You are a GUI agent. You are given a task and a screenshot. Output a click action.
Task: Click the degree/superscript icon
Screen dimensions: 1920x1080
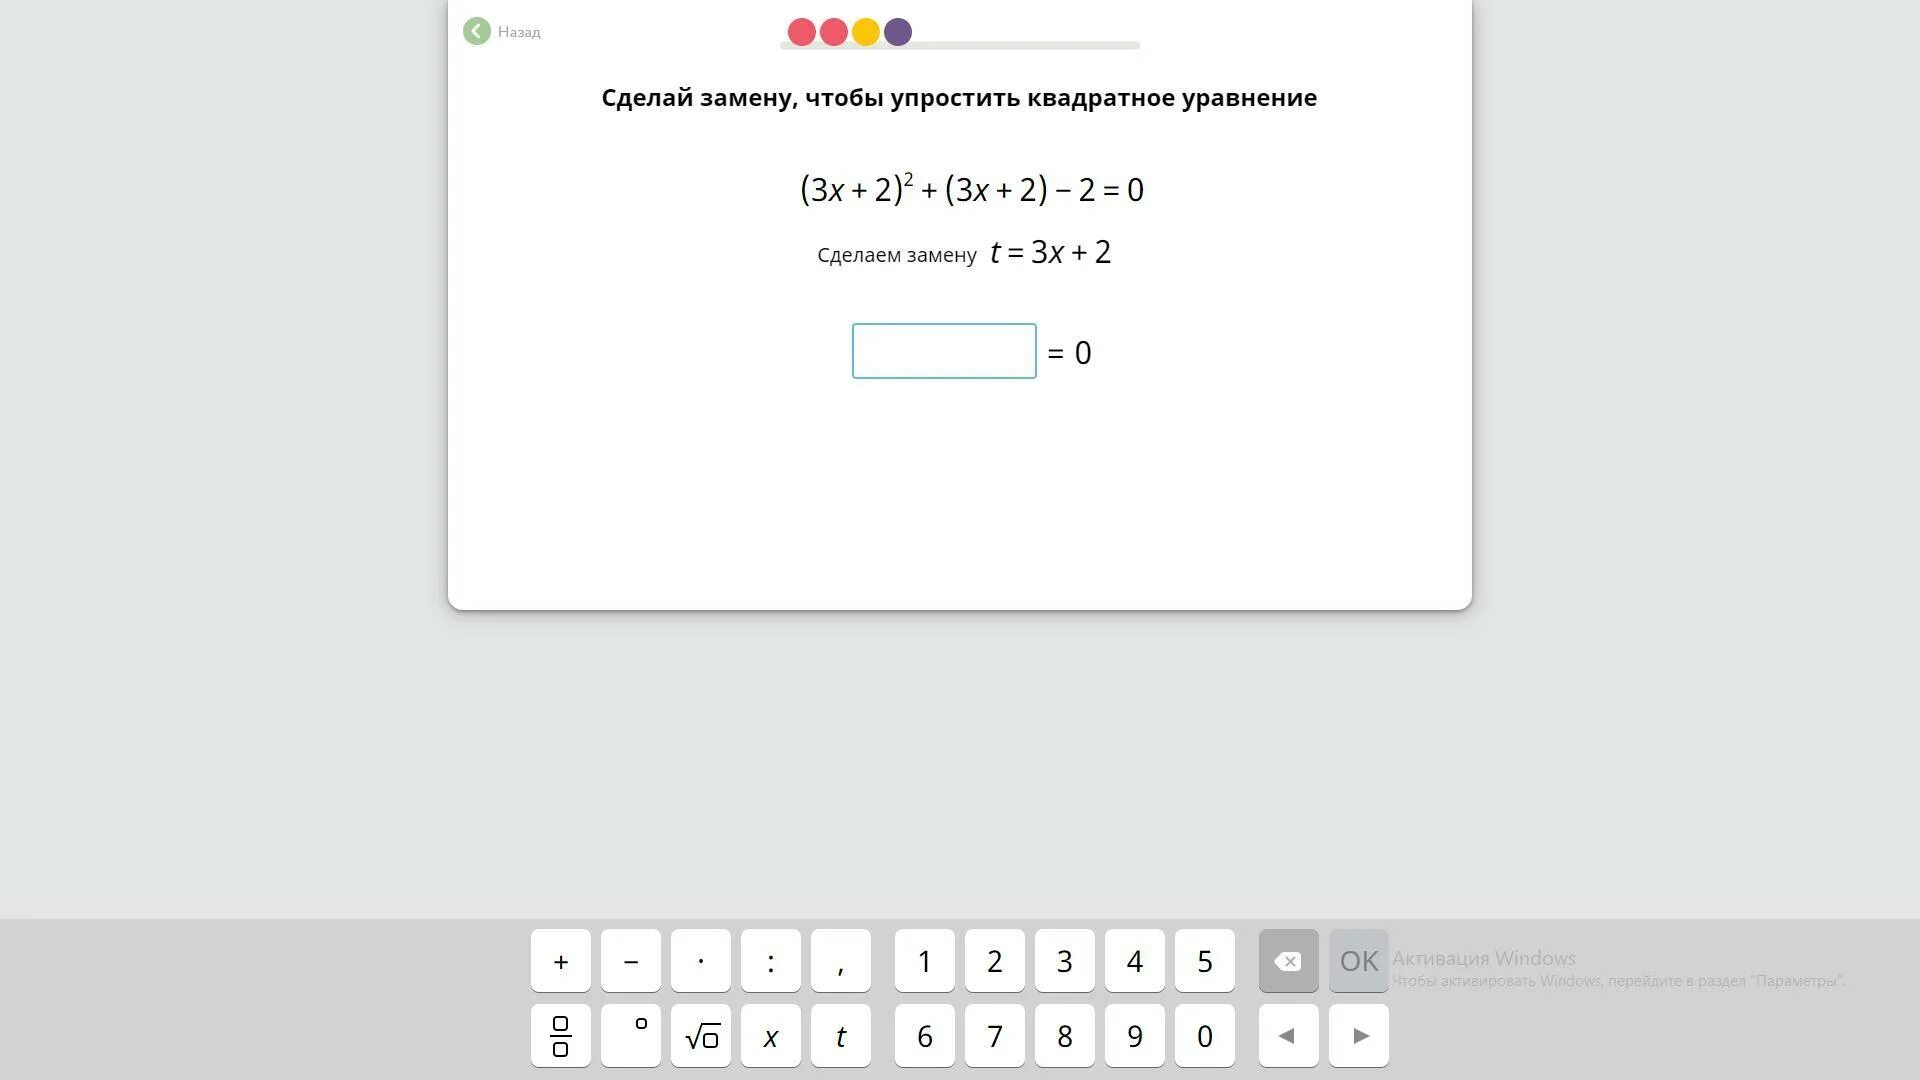point(630,1035)
